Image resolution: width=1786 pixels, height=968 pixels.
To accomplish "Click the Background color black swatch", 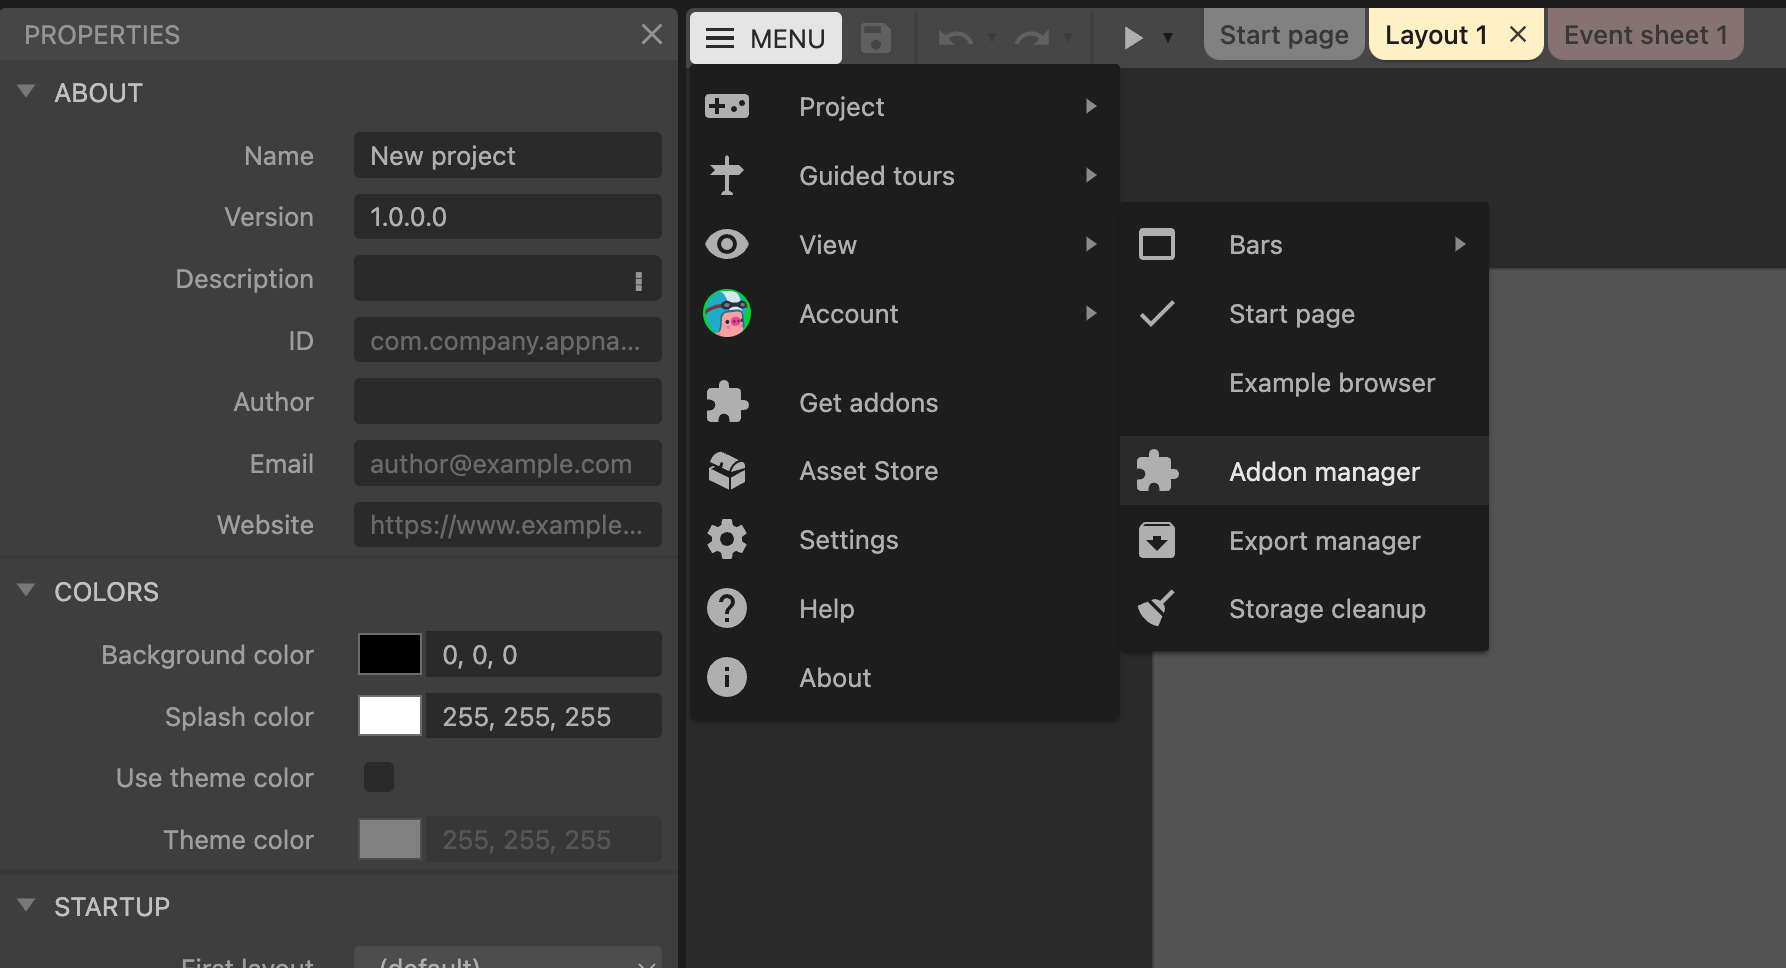I will (x=390, y=655).
